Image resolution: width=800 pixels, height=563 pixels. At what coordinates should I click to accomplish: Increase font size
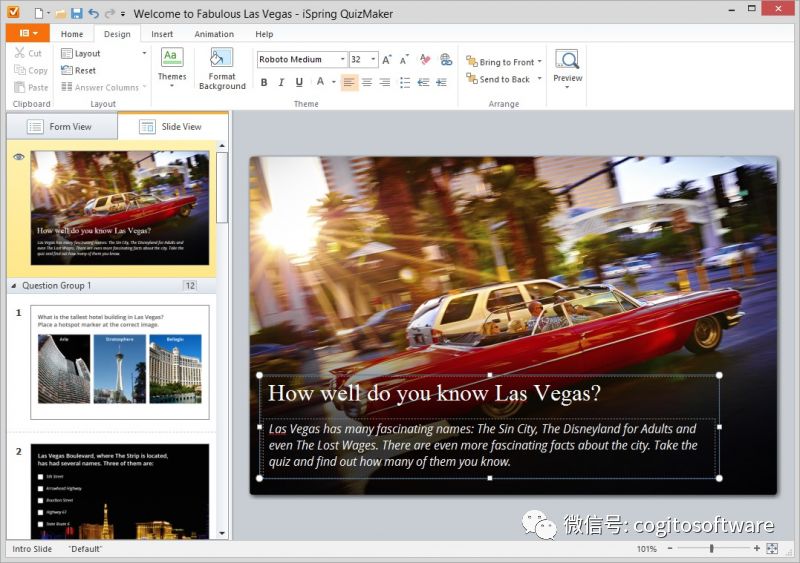(x=387, y=60)
